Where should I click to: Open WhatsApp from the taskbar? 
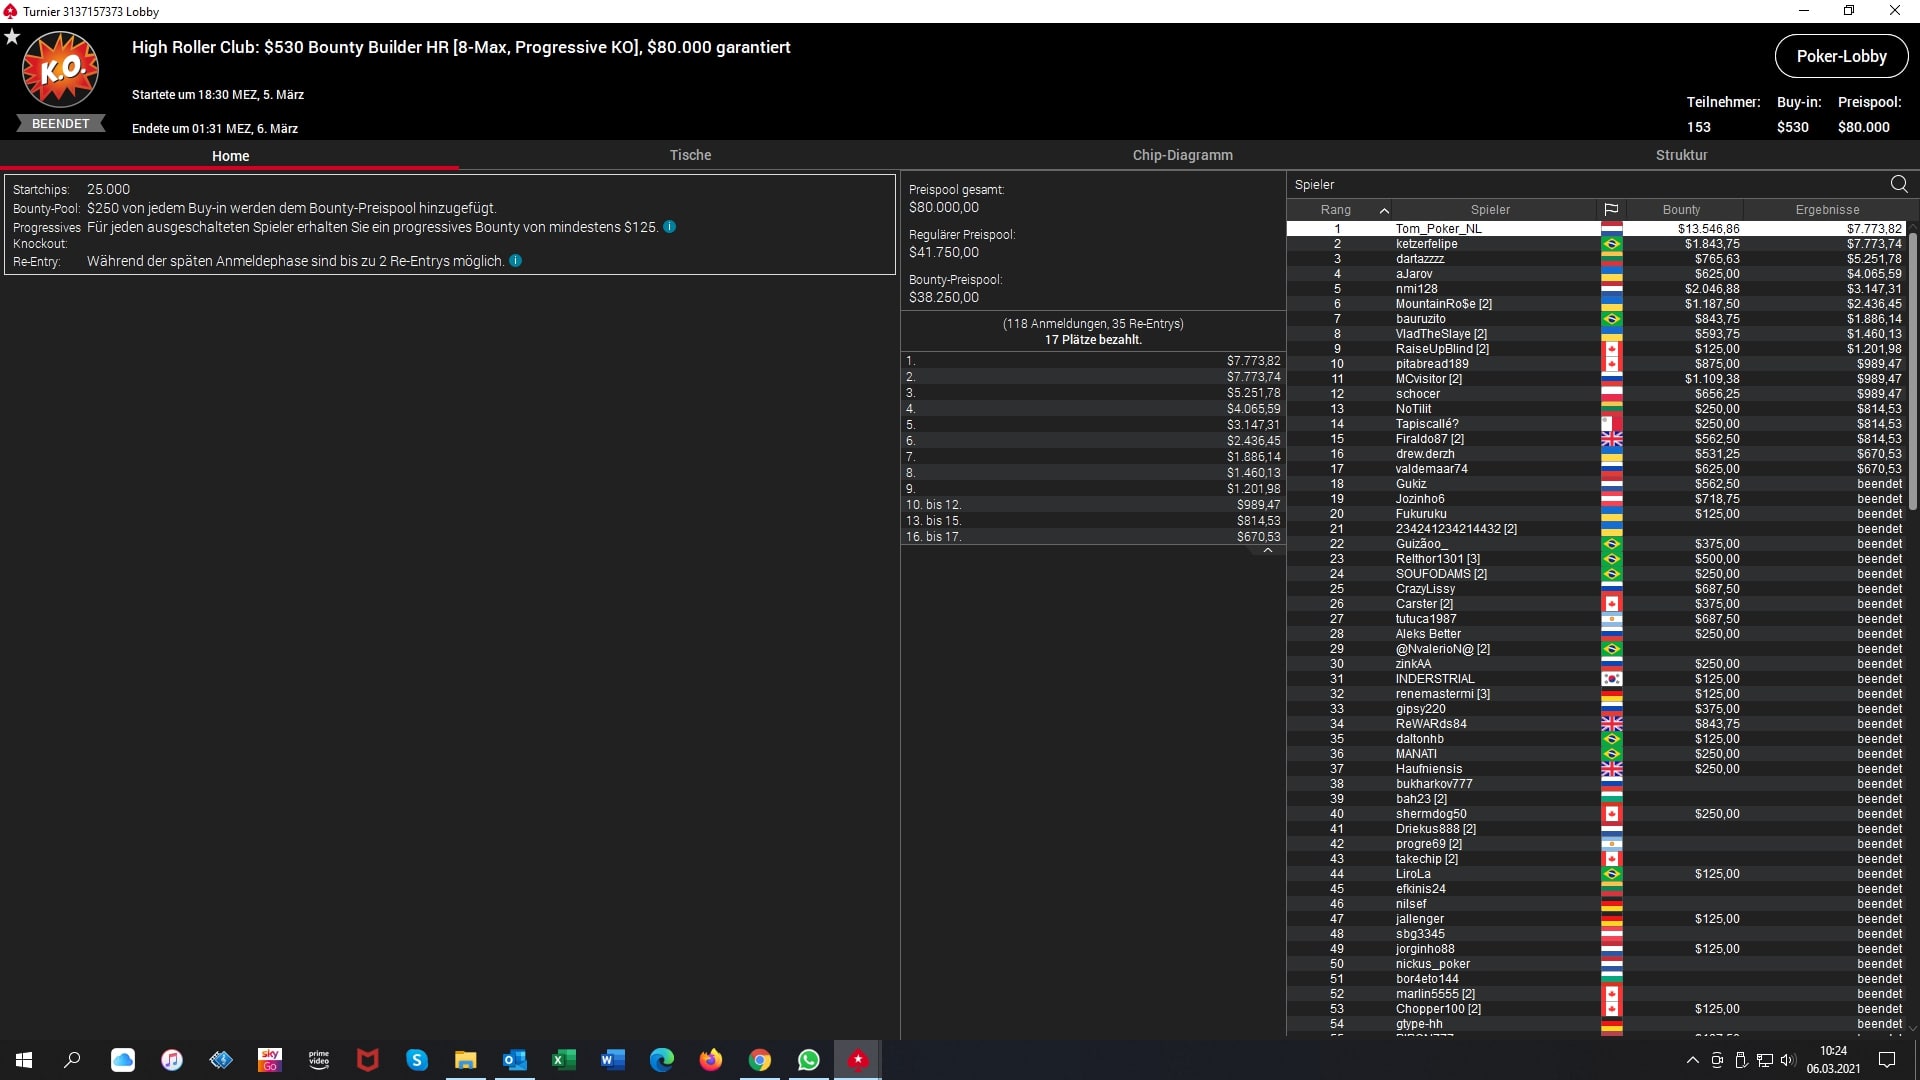point(808,1060)
